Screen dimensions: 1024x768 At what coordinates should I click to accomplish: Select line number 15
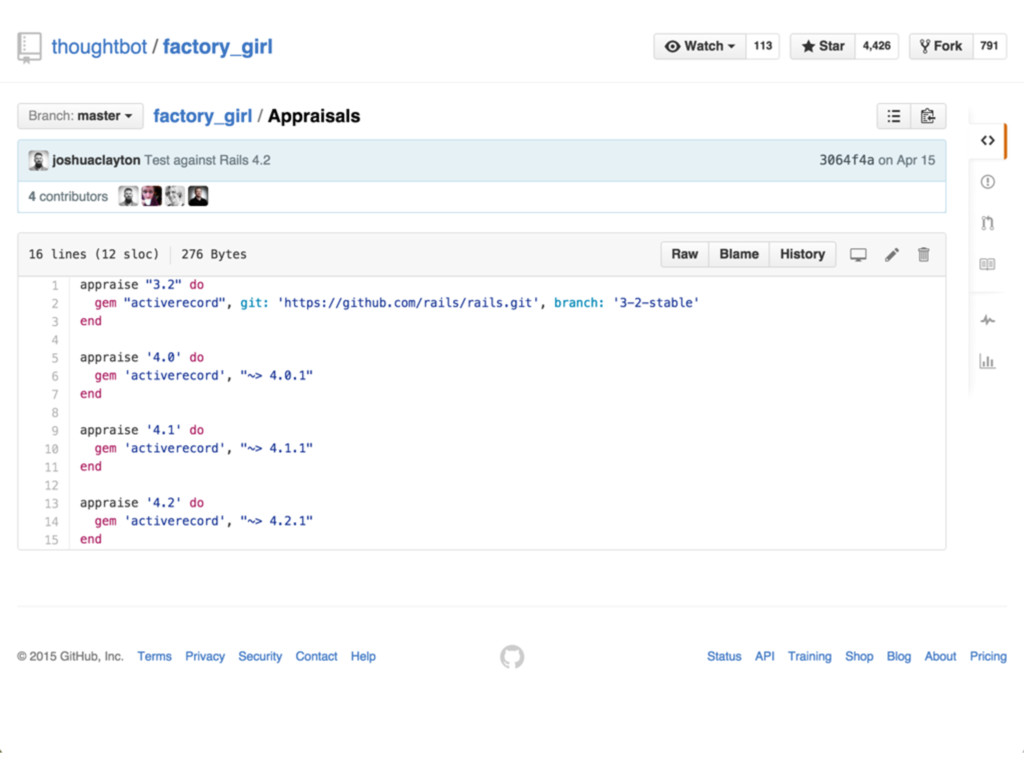(52, 540)
